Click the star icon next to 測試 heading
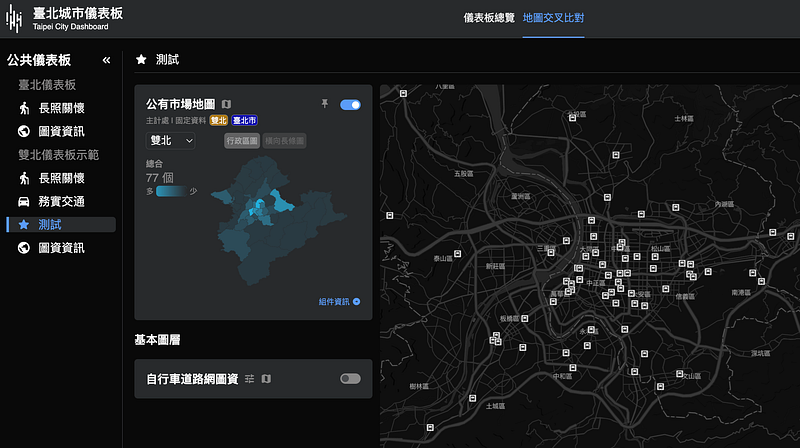This screenshot has height=448, width=800. pyautogui.click(x=141, y=60)
